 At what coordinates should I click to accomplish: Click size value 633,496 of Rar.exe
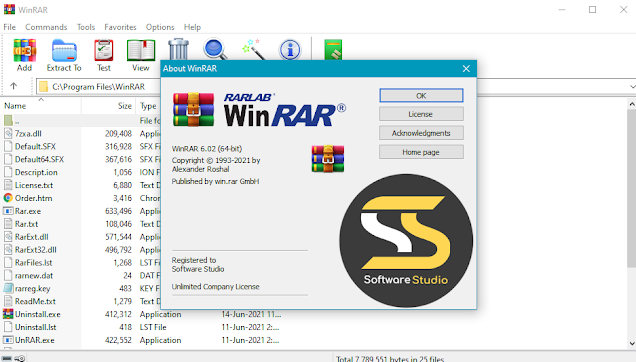click(x=118, y=211)
